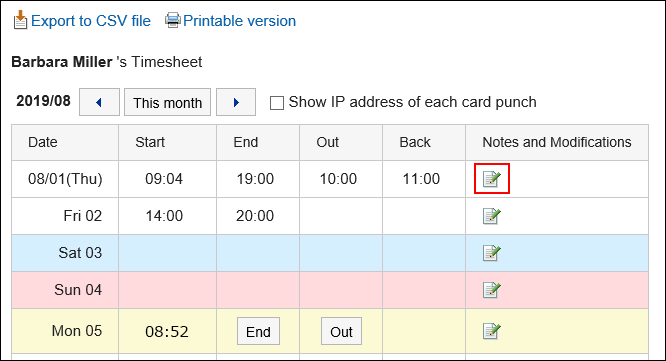Open edit note icon for Sat 03 row
This screenshot has width=666, height=361.
491,253
